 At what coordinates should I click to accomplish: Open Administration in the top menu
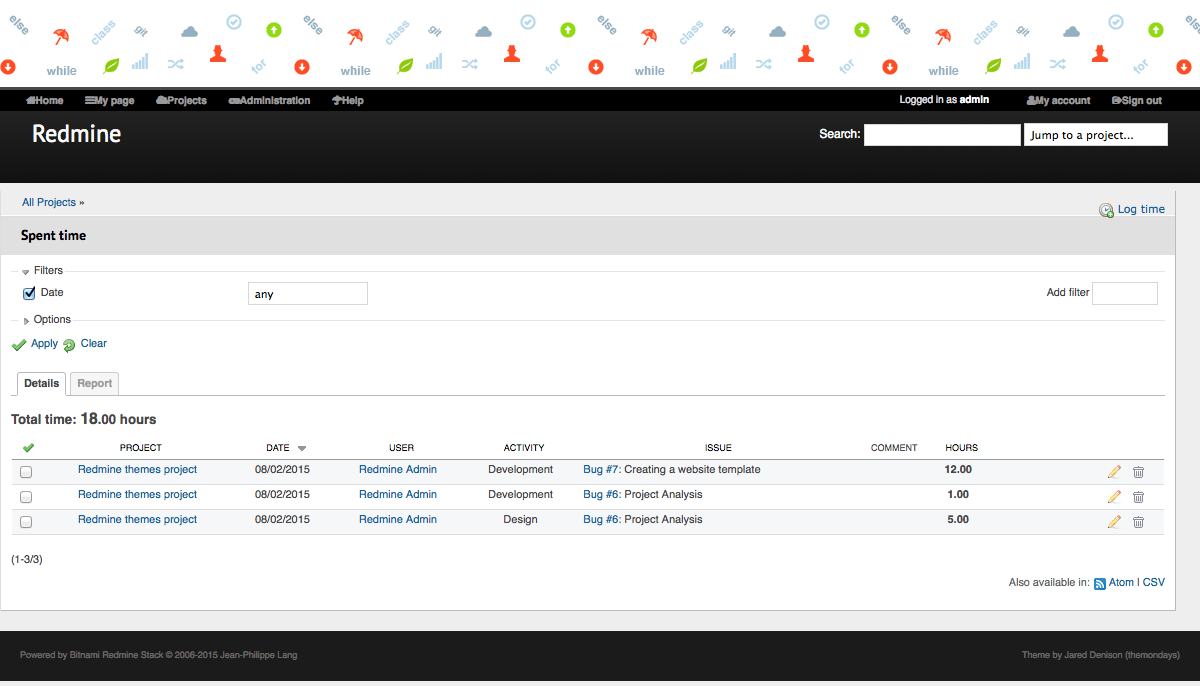click(270, 101)
